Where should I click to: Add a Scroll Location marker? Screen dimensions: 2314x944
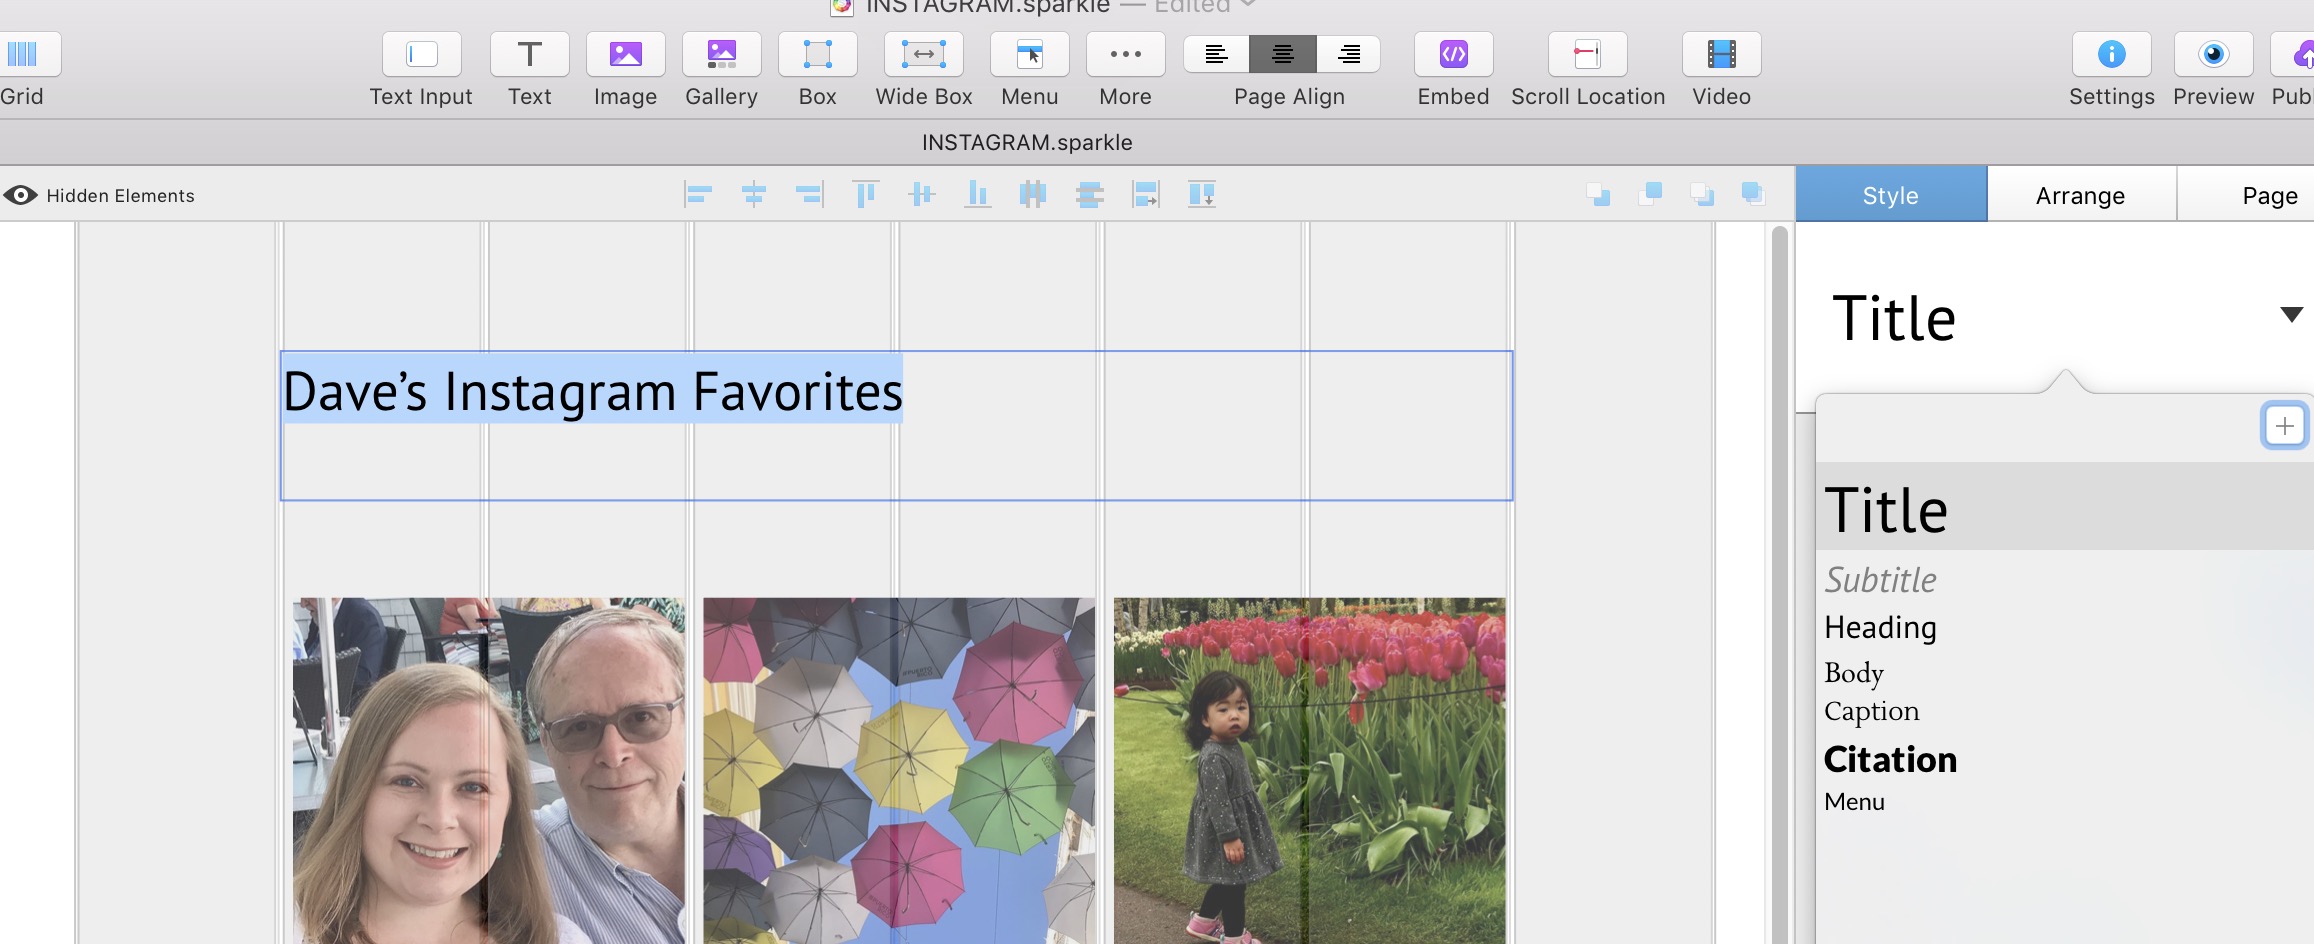pos(1587,54)
